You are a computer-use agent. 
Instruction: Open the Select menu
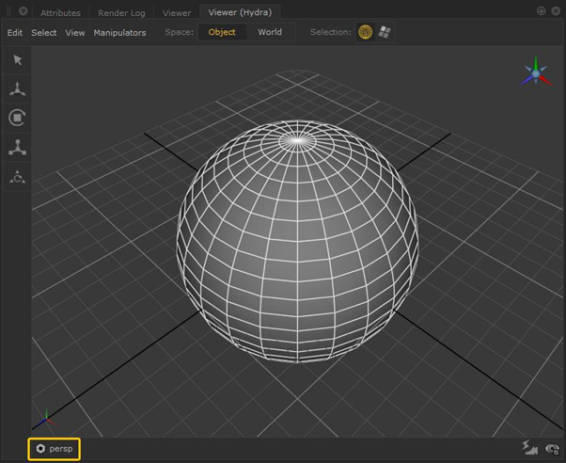pos(44,33)
